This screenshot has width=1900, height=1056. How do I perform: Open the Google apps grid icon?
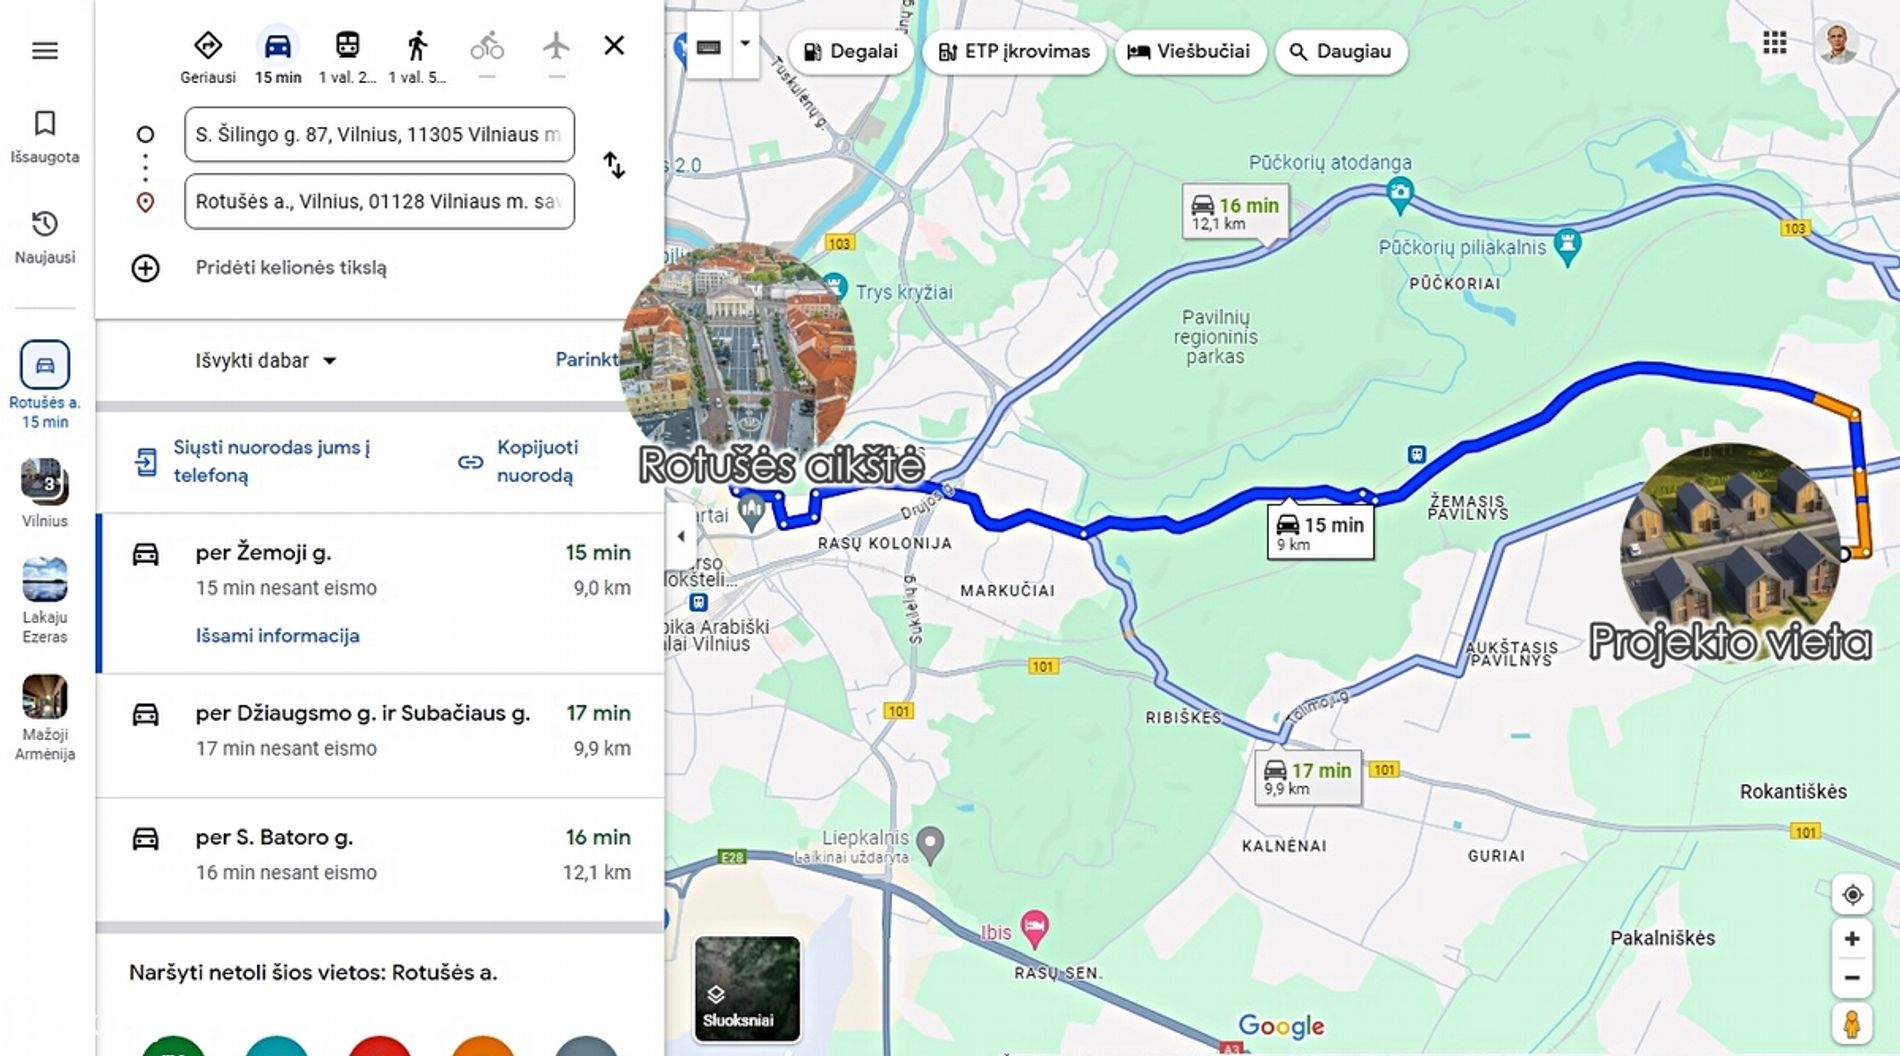click(x=1774, y=43)
